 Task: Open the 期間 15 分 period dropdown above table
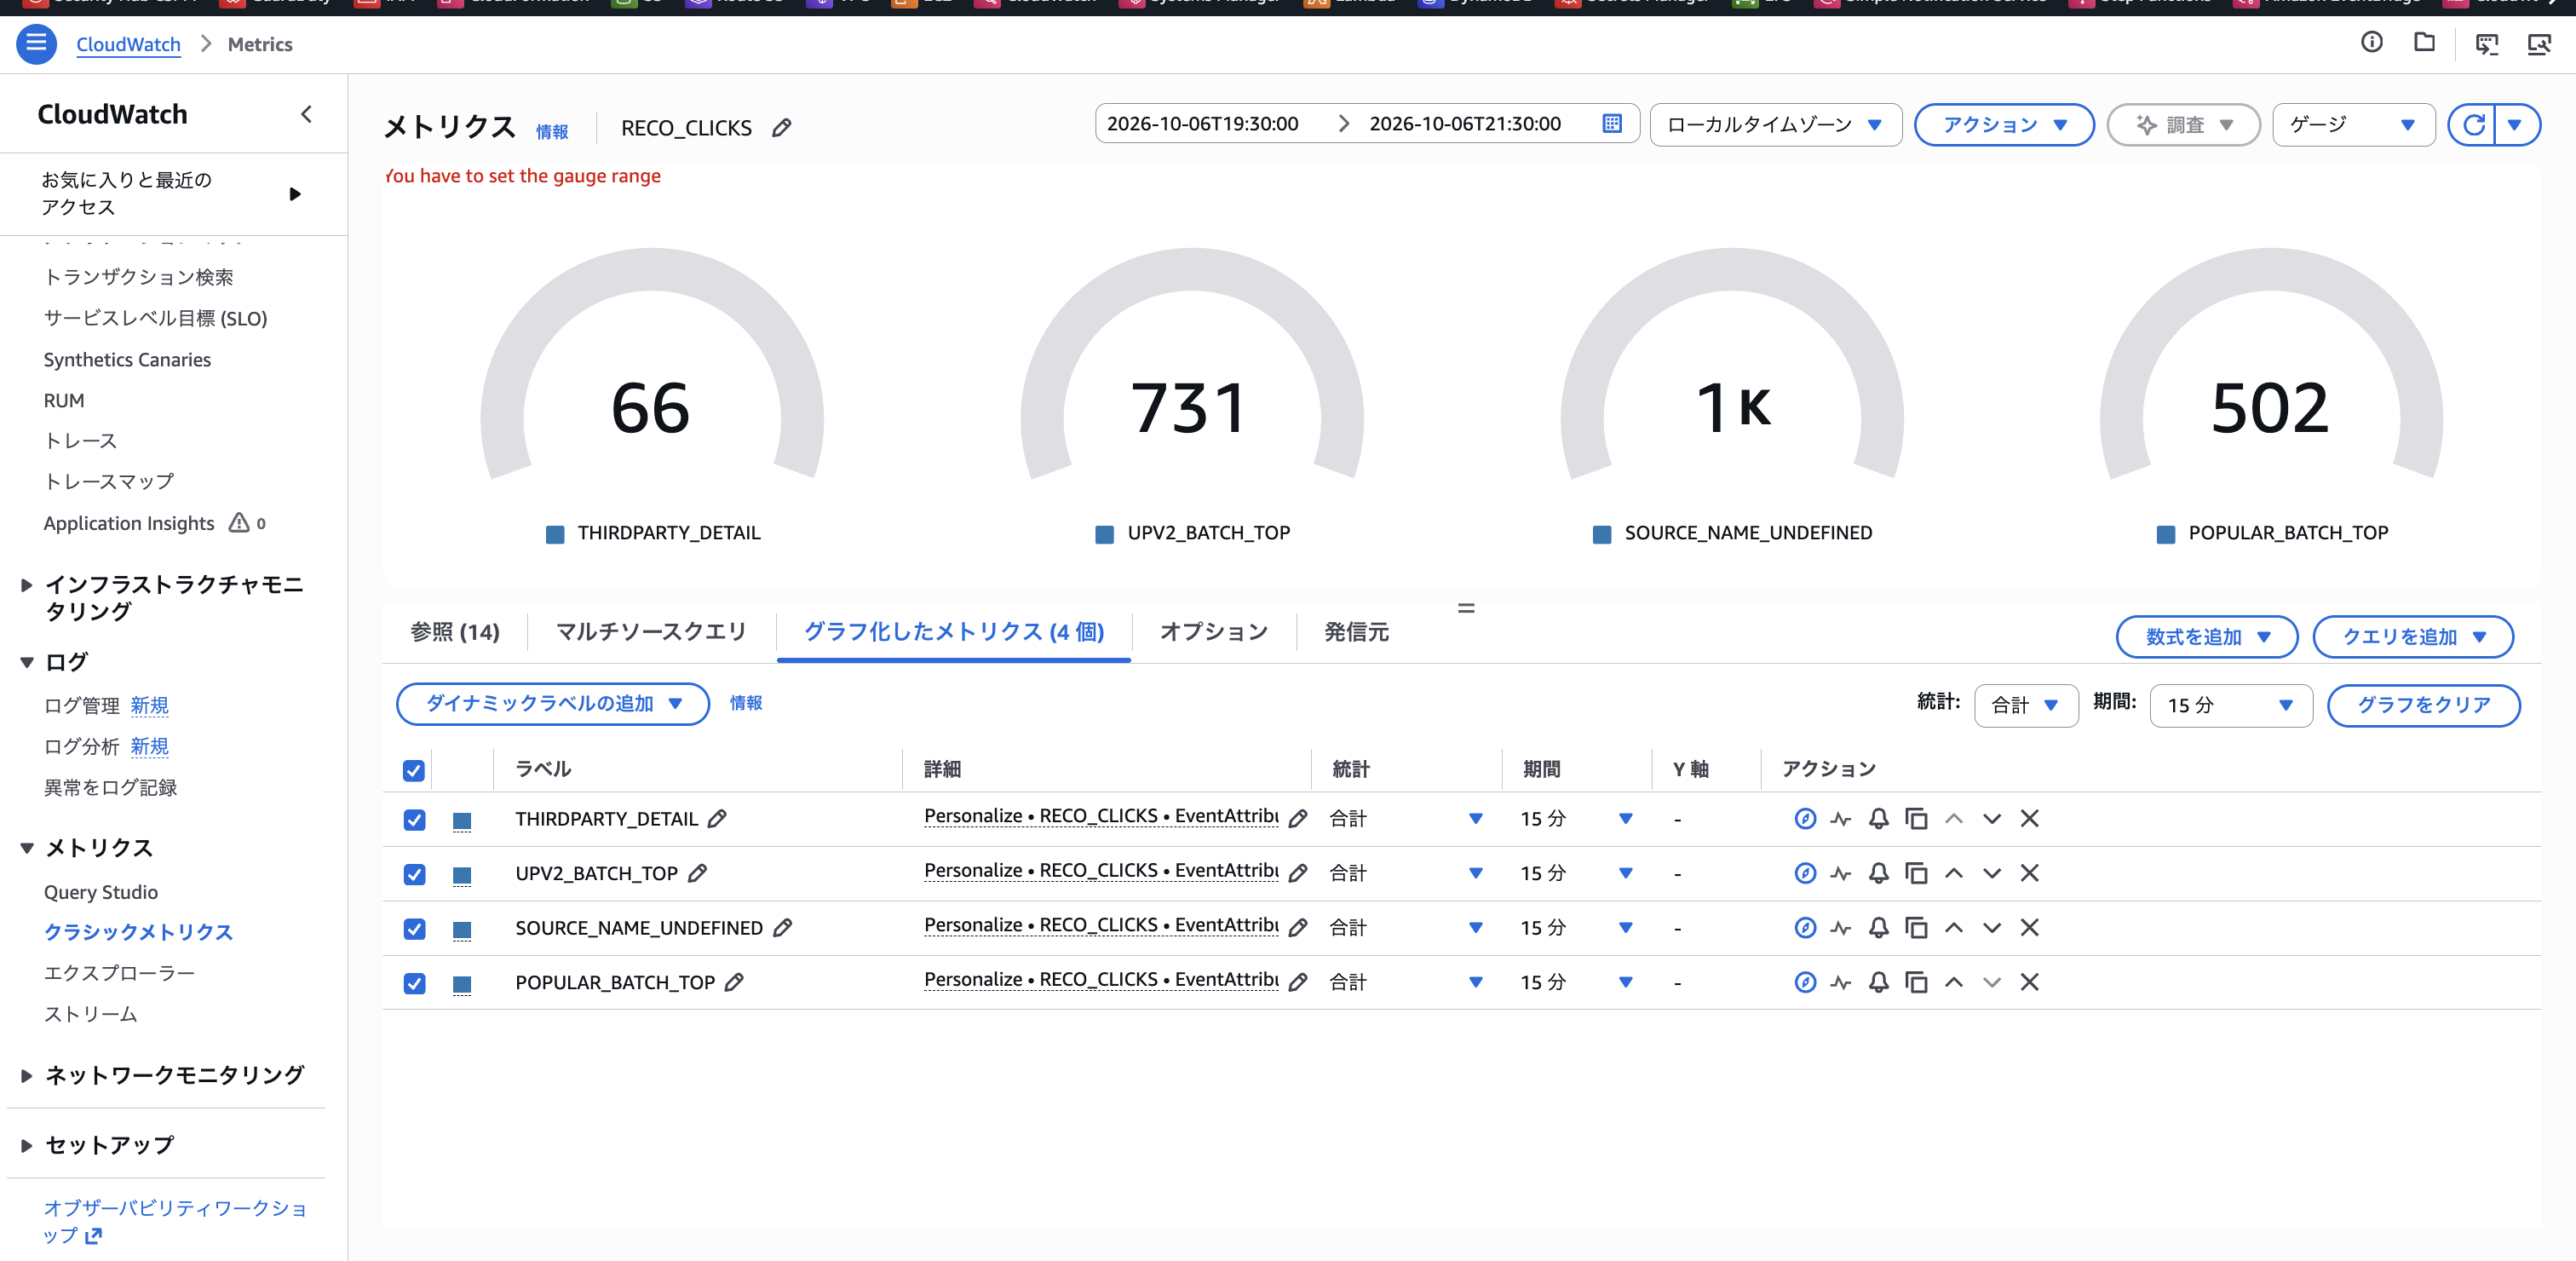click(x=2230, y=706)
